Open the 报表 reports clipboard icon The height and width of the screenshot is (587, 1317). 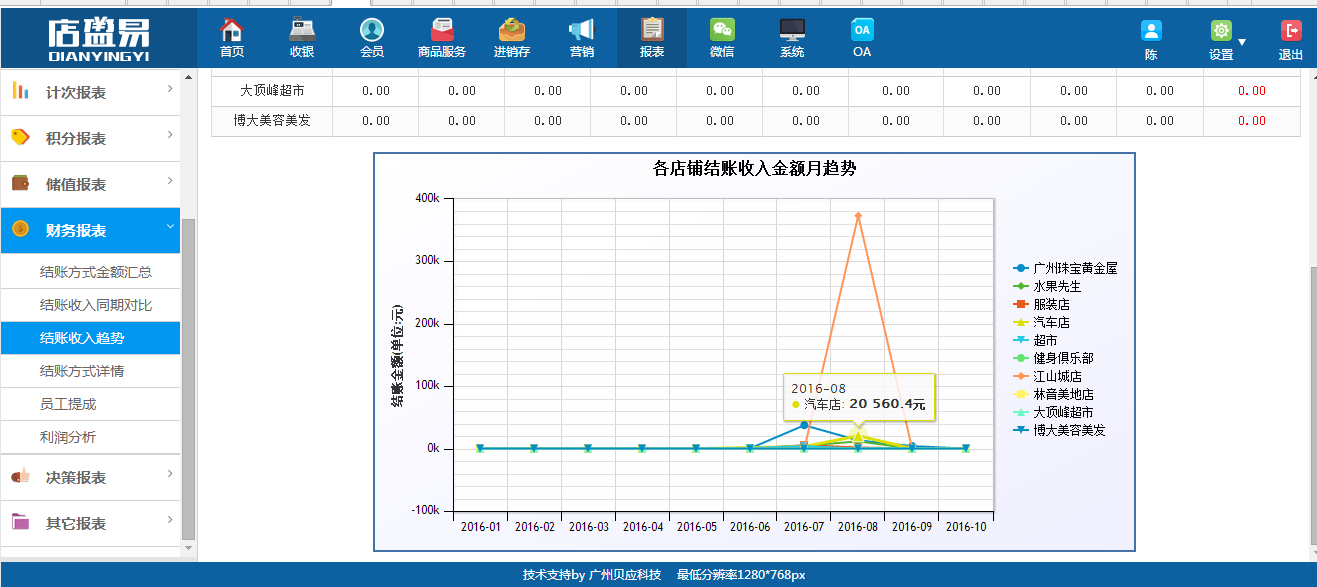coord(652,30)
